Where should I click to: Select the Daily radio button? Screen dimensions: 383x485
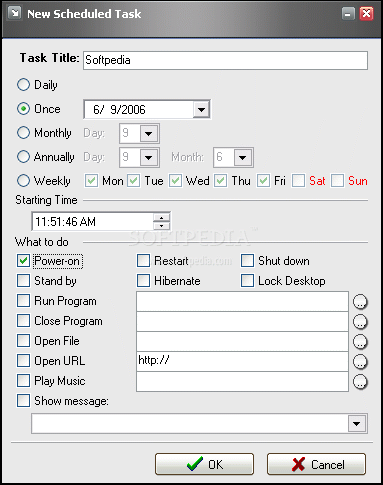[x=23, y=85]
